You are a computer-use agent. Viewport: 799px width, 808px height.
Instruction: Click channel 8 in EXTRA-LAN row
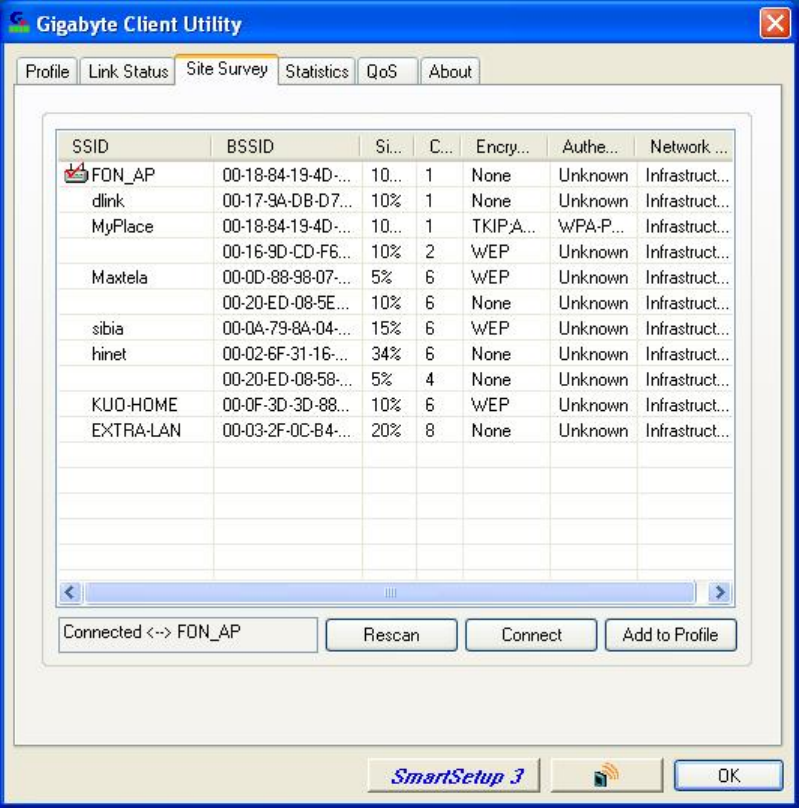pos(430,430)
